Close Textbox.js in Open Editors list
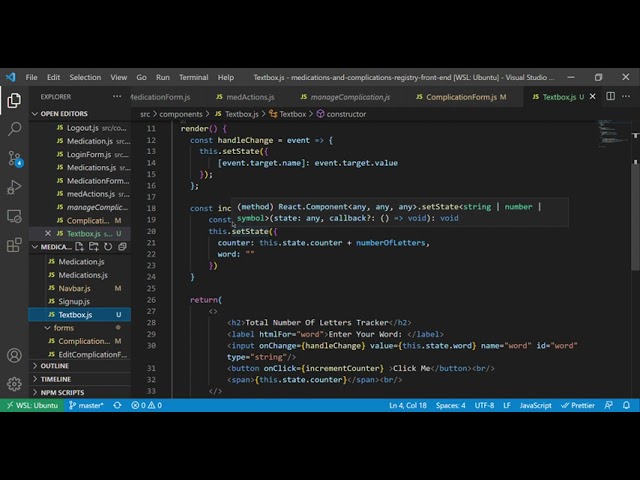This screenshot has height=480, width=640. [x=48, y=233]
